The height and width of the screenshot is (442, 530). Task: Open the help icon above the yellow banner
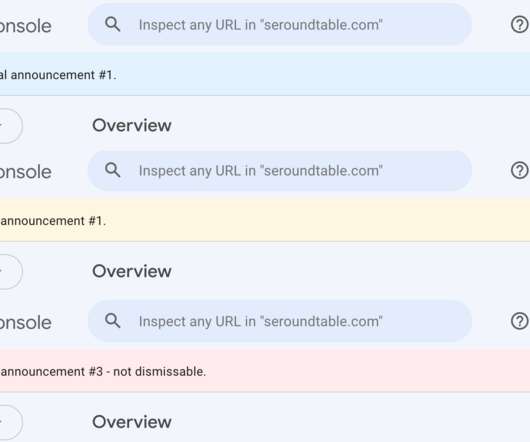coord(520,170)
